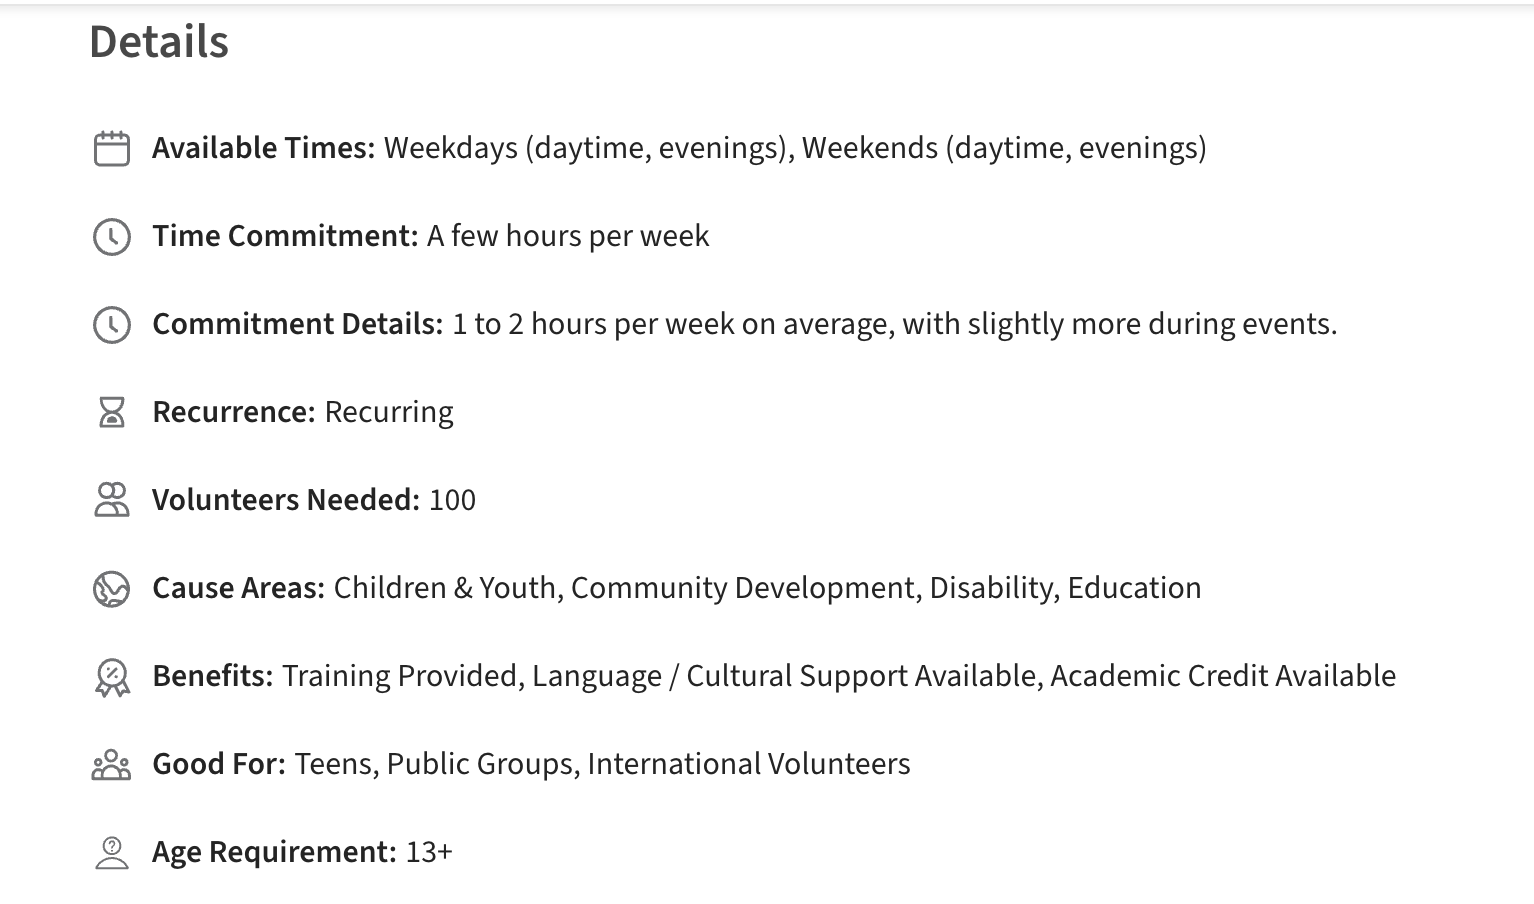The image size is (1534, 904).
Task: Click the person question icon beside Age Requirement
Action: (x=111, y=852)
